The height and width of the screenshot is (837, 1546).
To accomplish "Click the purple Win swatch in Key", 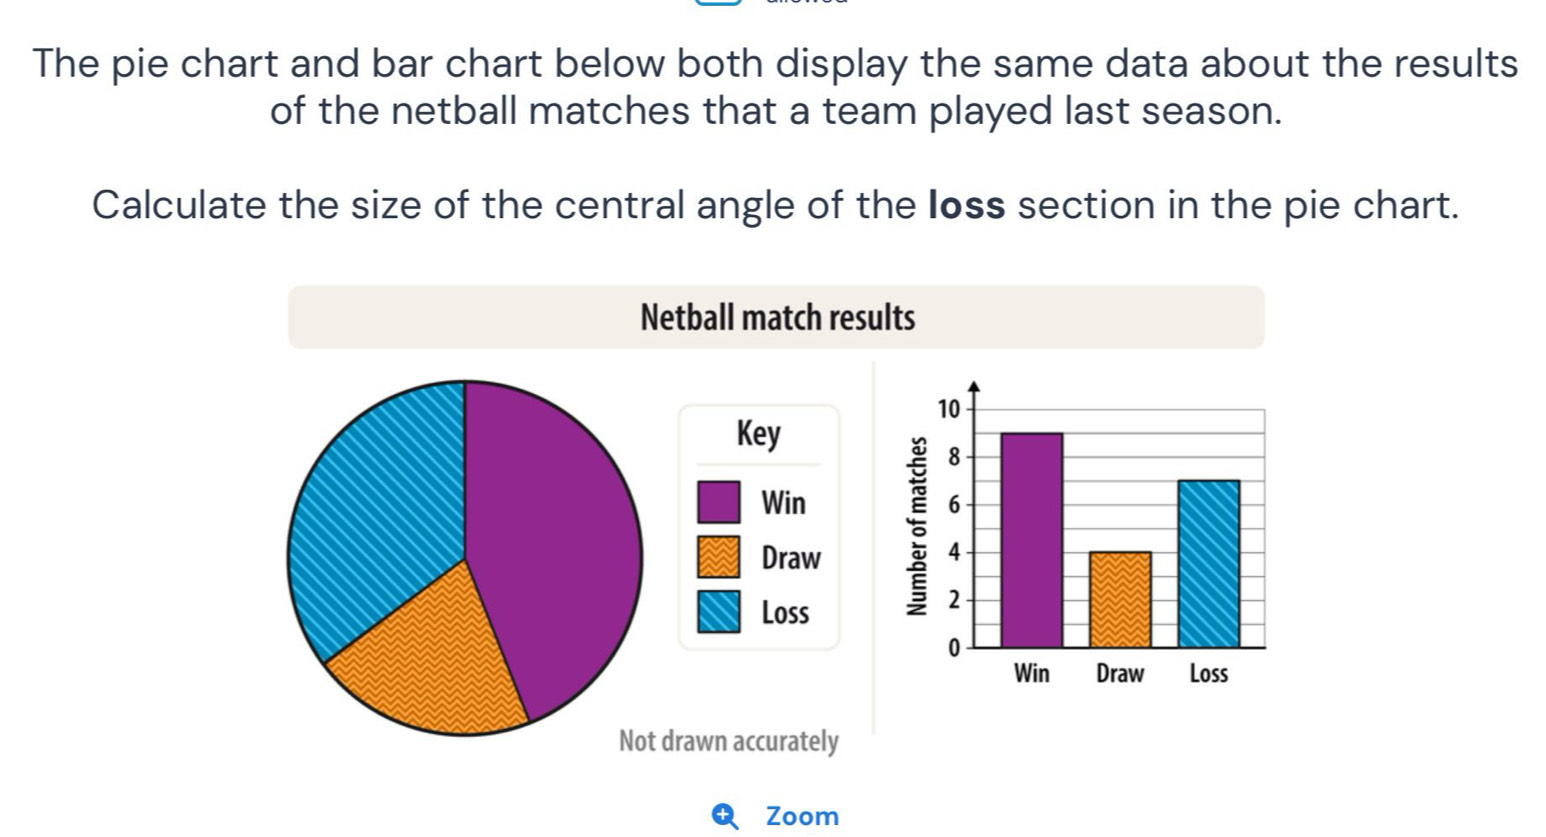I will (x=719, y=502).
